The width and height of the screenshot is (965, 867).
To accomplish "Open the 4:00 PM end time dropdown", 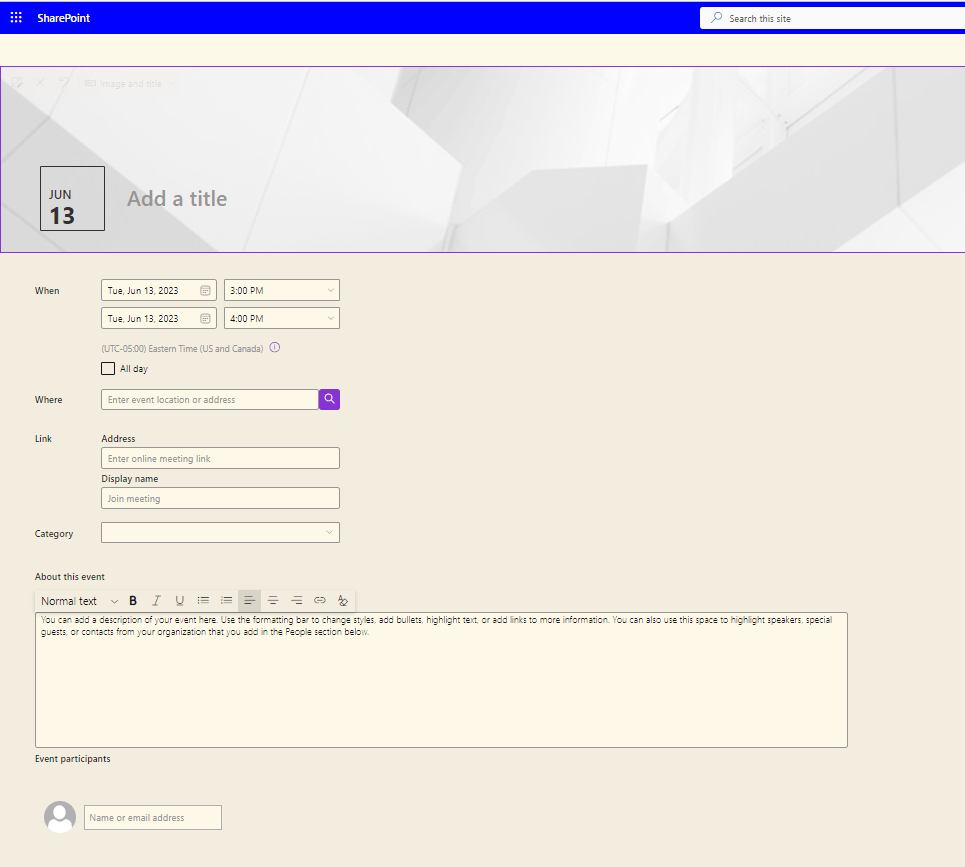I will coord(282,318).
